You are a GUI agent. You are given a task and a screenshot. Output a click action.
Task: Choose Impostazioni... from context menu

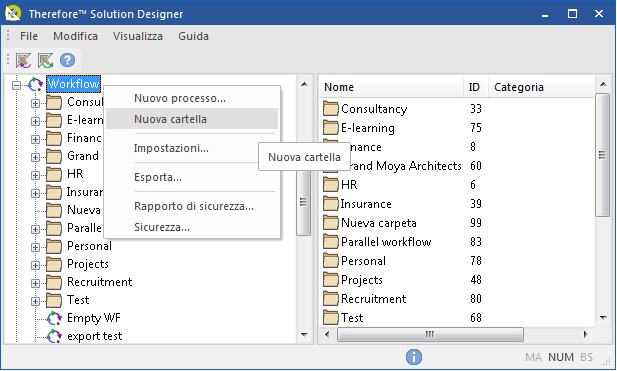click(x=192, y=148)
